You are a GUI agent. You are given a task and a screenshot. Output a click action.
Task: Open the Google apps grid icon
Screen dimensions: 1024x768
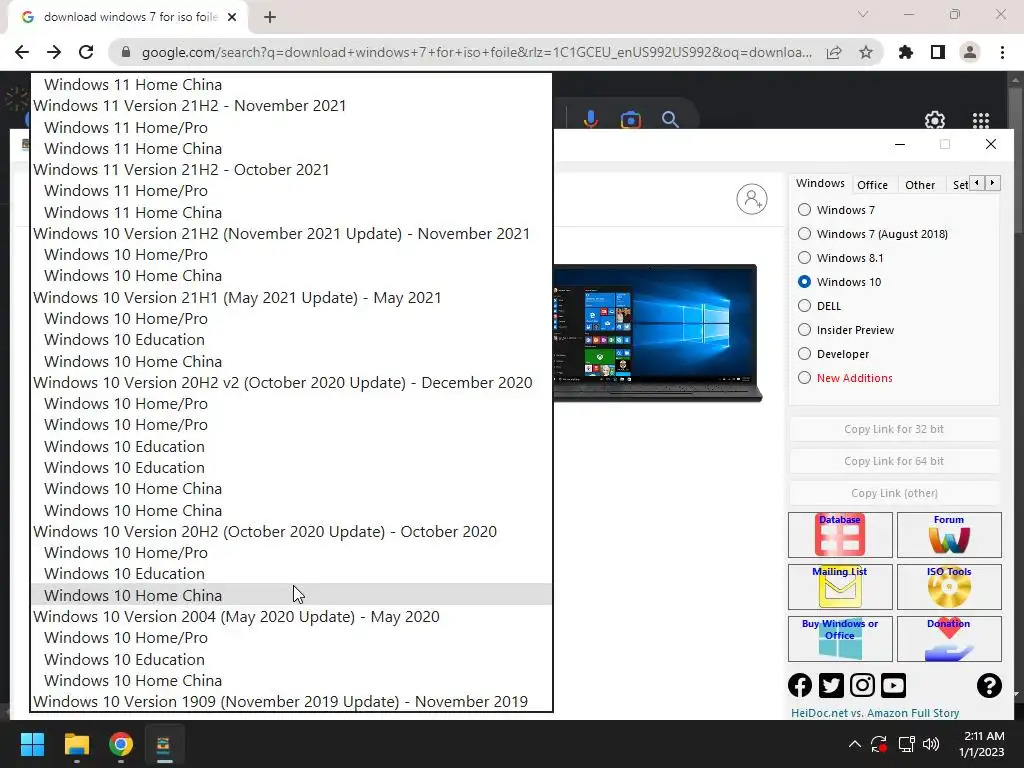(x=981, y=120)
